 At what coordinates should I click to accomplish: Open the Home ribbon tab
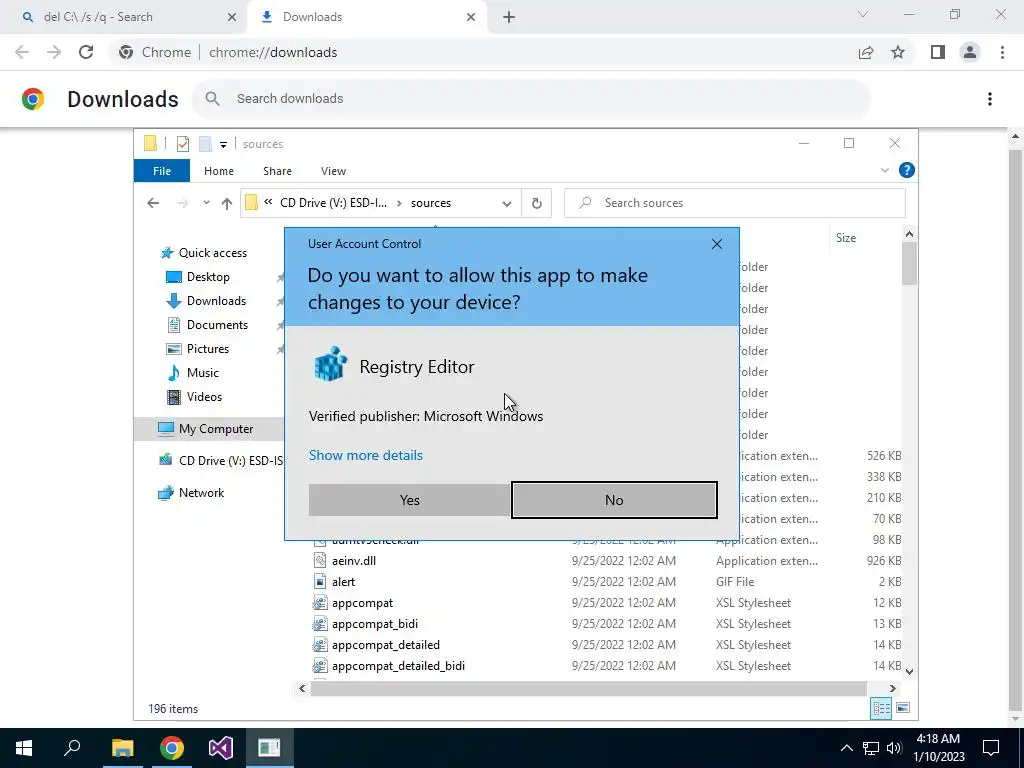point(219,171)
